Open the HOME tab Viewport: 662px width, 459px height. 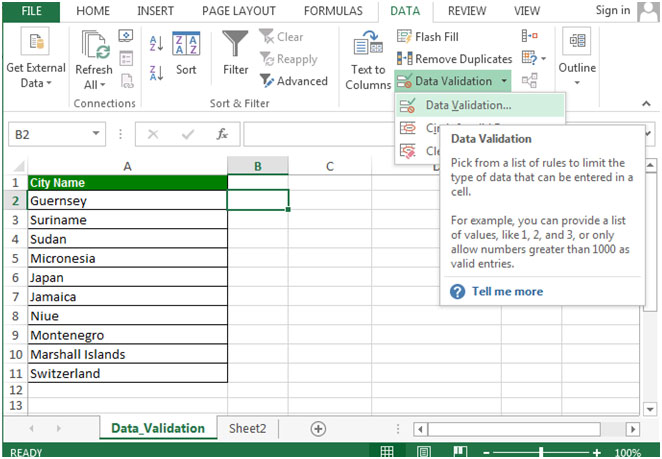(x=93, y=11)
